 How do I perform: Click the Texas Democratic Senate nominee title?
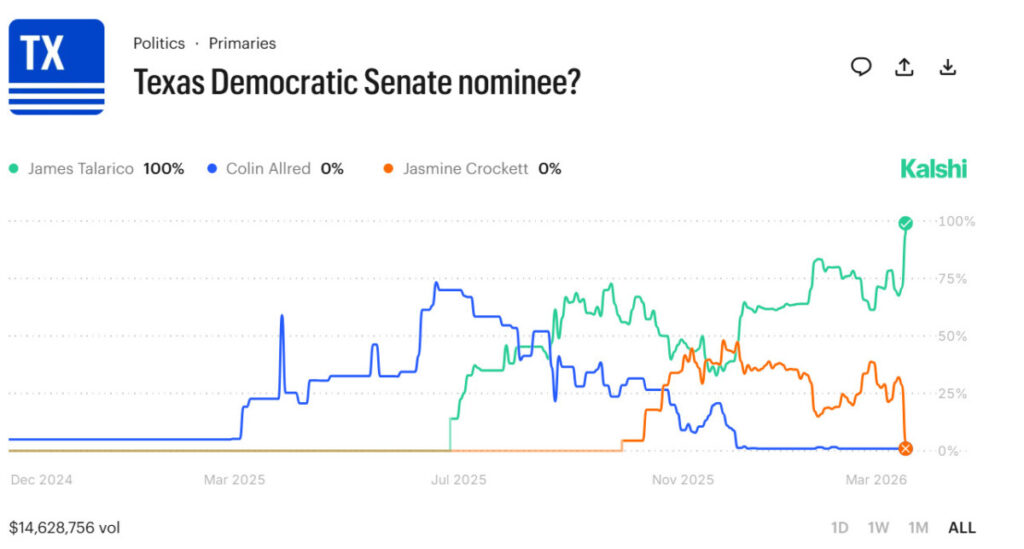coord(357,82)
